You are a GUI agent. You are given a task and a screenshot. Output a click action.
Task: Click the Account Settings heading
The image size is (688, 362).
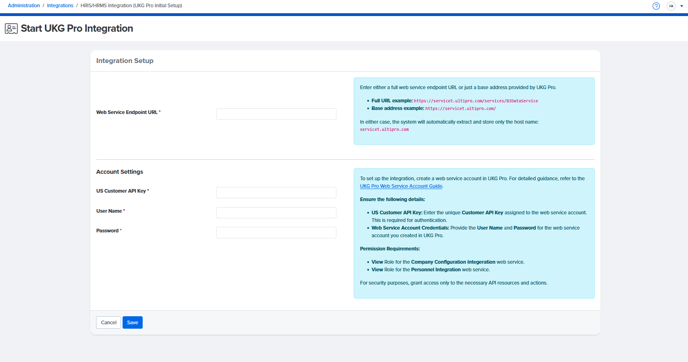click(x=119, y=172)
